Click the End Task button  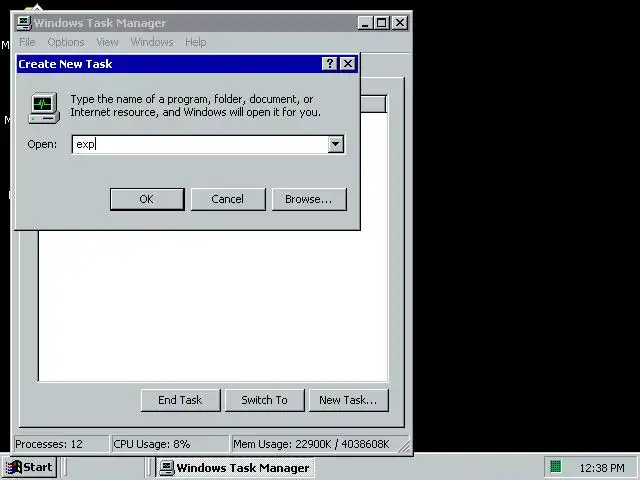(180, 400)
